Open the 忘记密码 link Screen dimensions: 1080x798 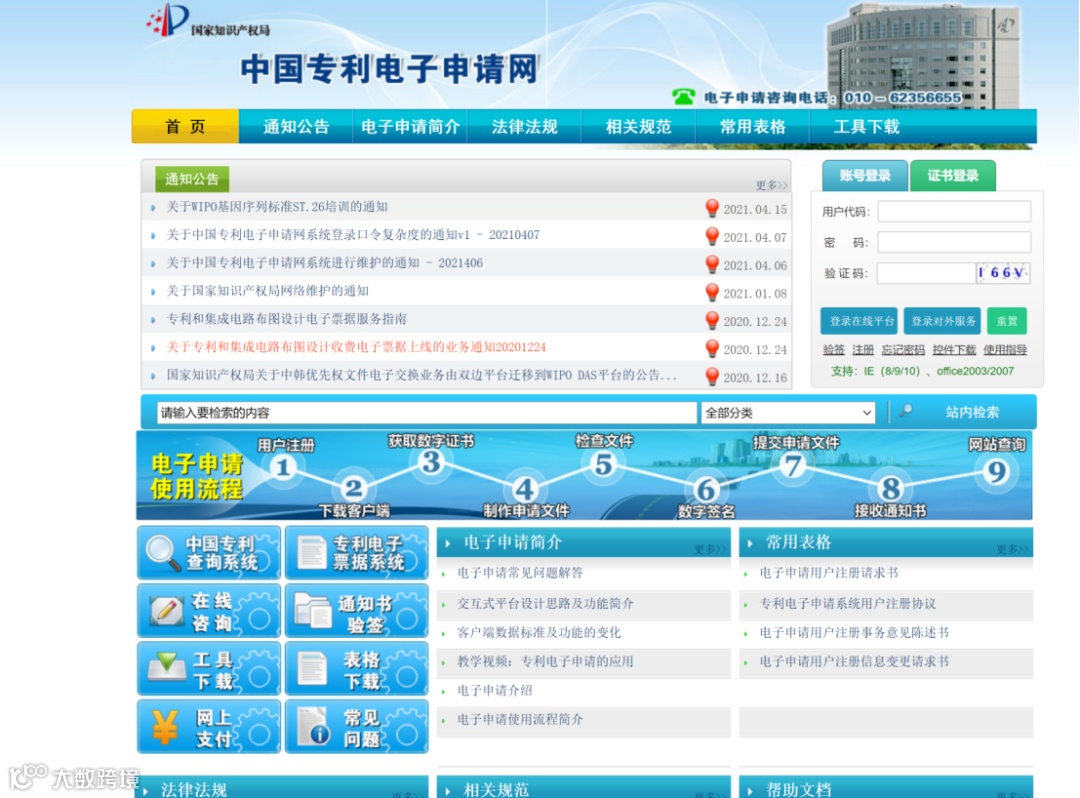pos(903,350)
